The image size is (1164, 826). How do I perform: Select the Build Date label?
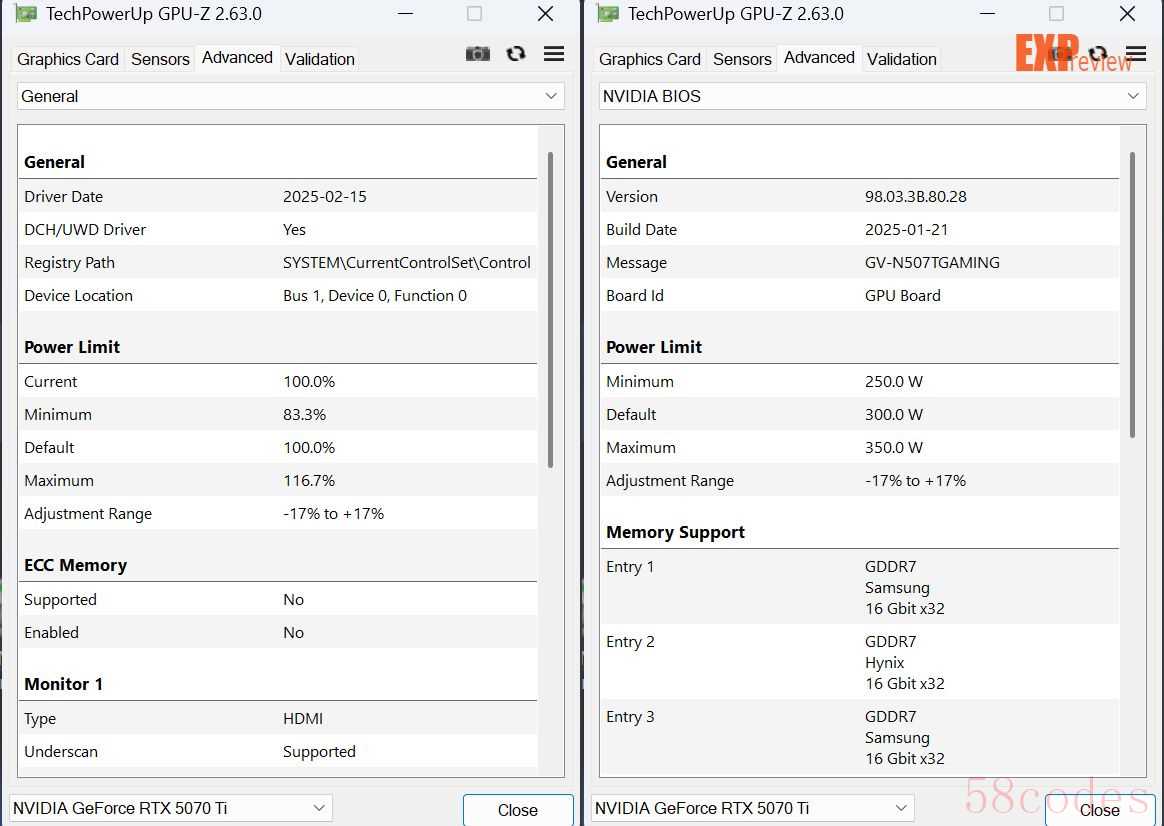tap(641, 230)
